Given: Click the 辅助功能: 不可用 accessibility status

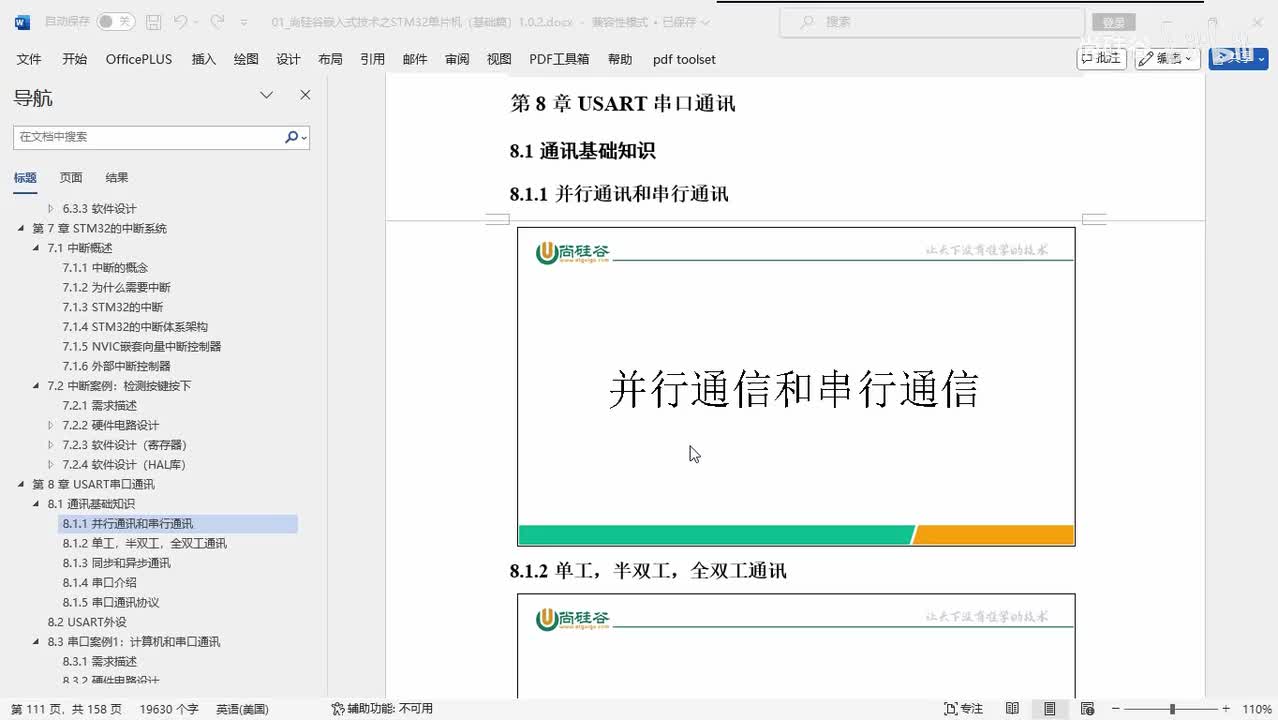Looking at the screenshot, I should click(x=382, y=709).
